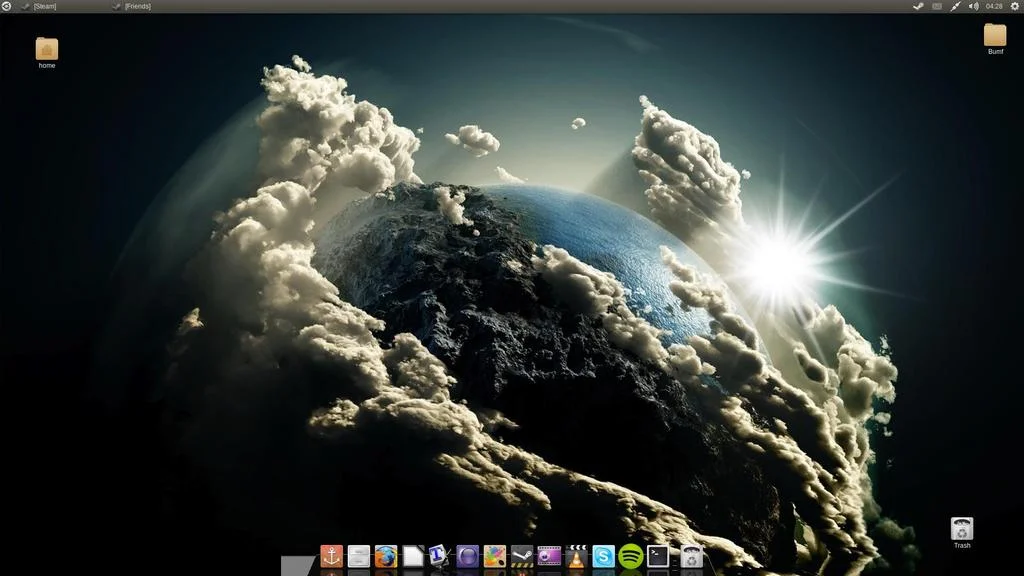Screen dimensions: 1024x576
Task: Click the purple orb icon in the dock
Action: click(468, 556)
